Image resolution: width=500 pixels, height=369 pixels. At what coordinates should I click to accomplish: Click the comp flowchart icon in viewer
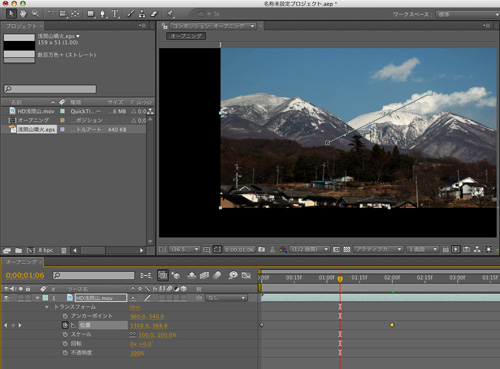[477, 249]
